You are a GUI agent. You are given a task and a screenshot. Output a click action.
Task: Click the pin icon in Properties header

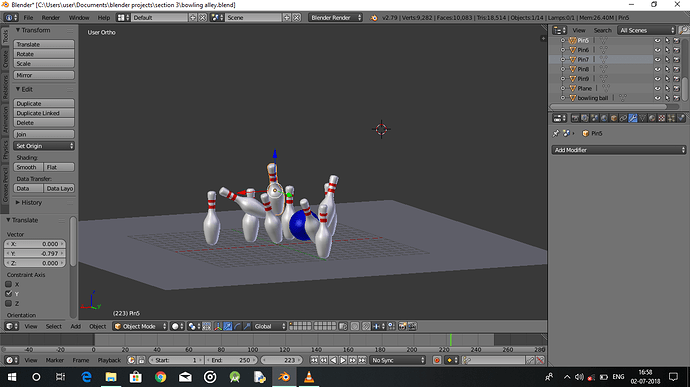pos(556,133)
